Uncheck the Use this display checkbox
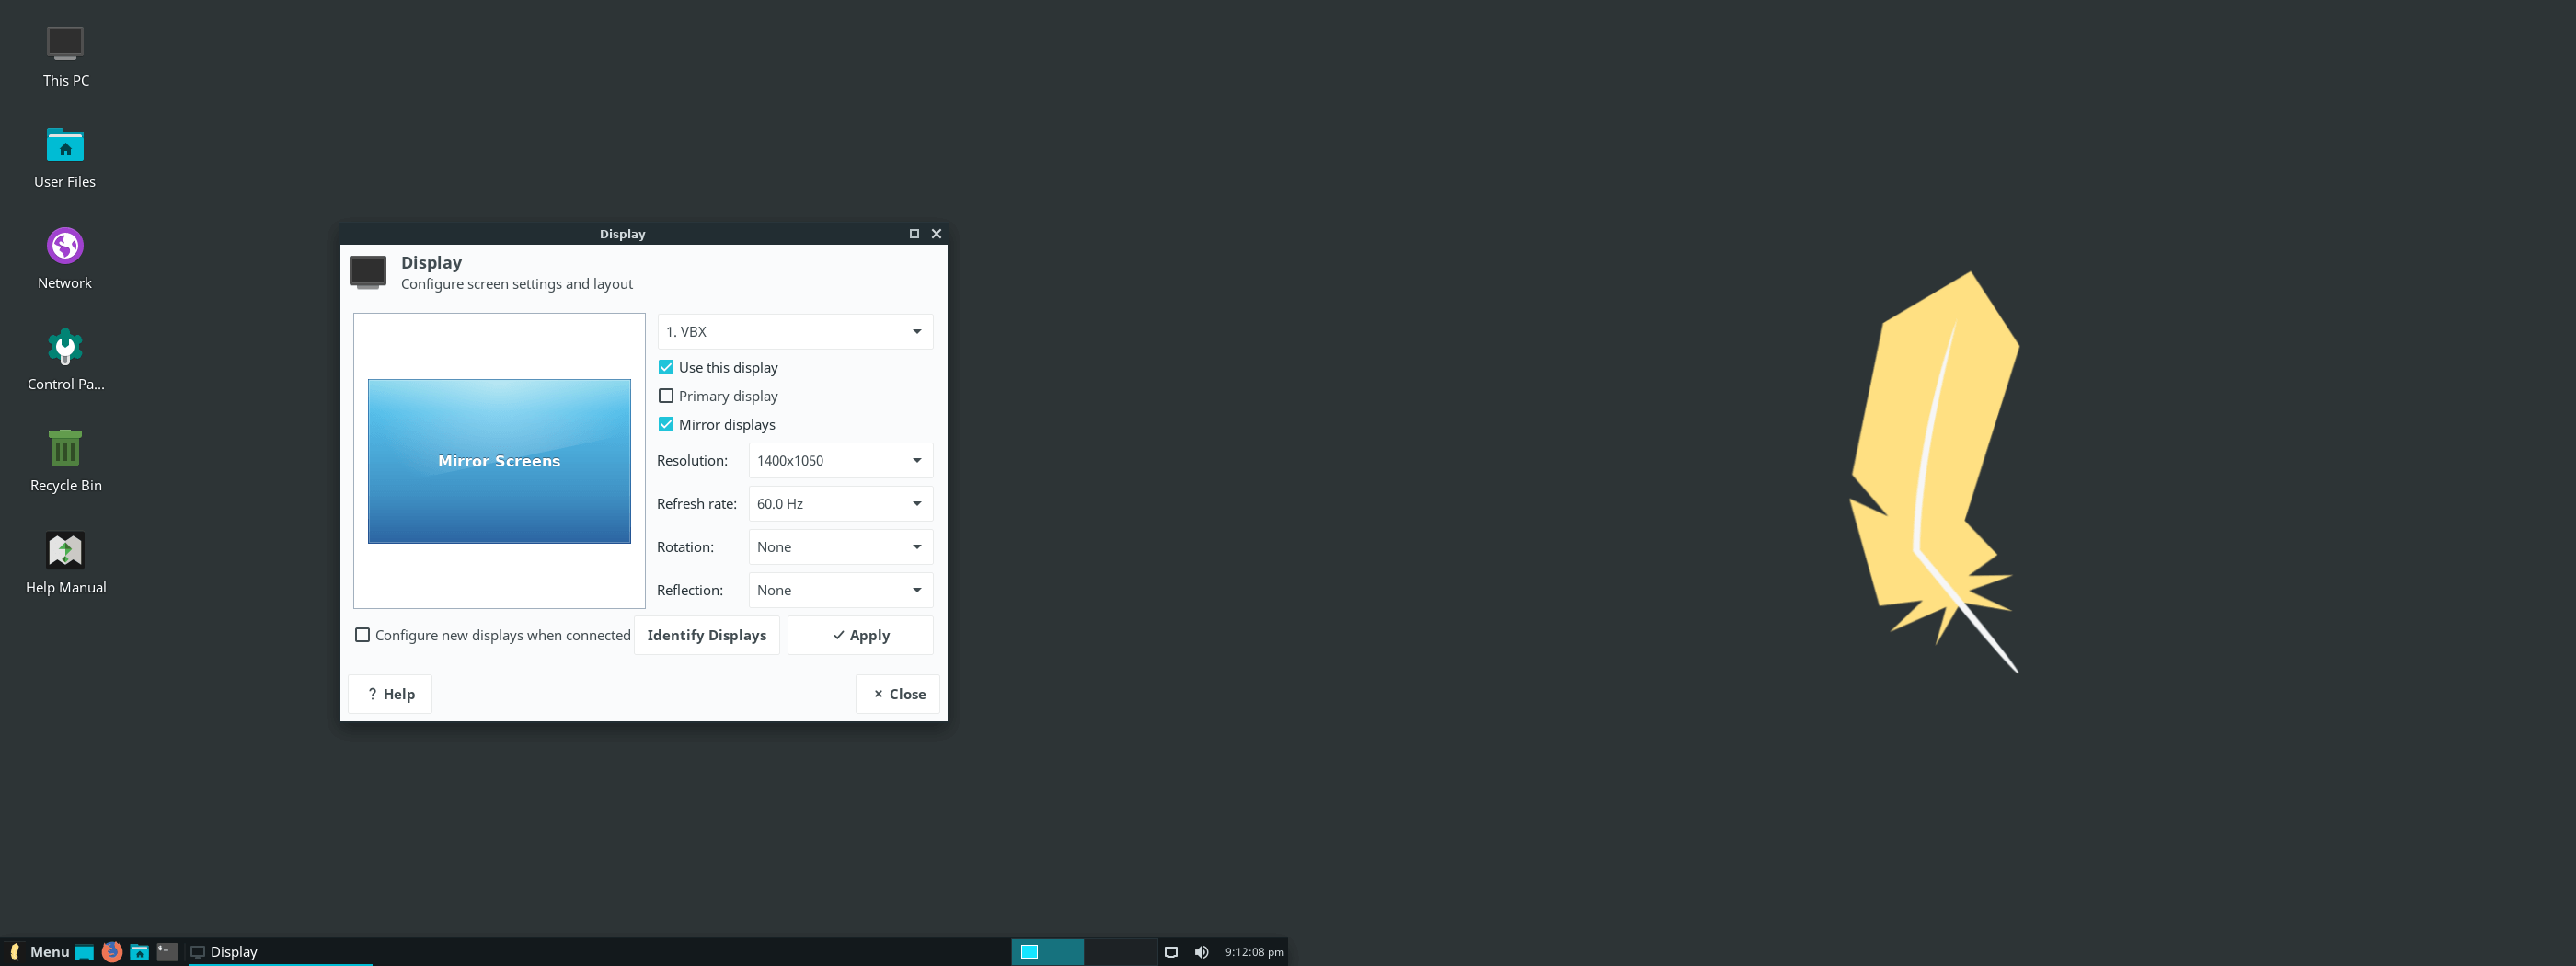The width and height of the screenshot is (2576, 966). 666,367
